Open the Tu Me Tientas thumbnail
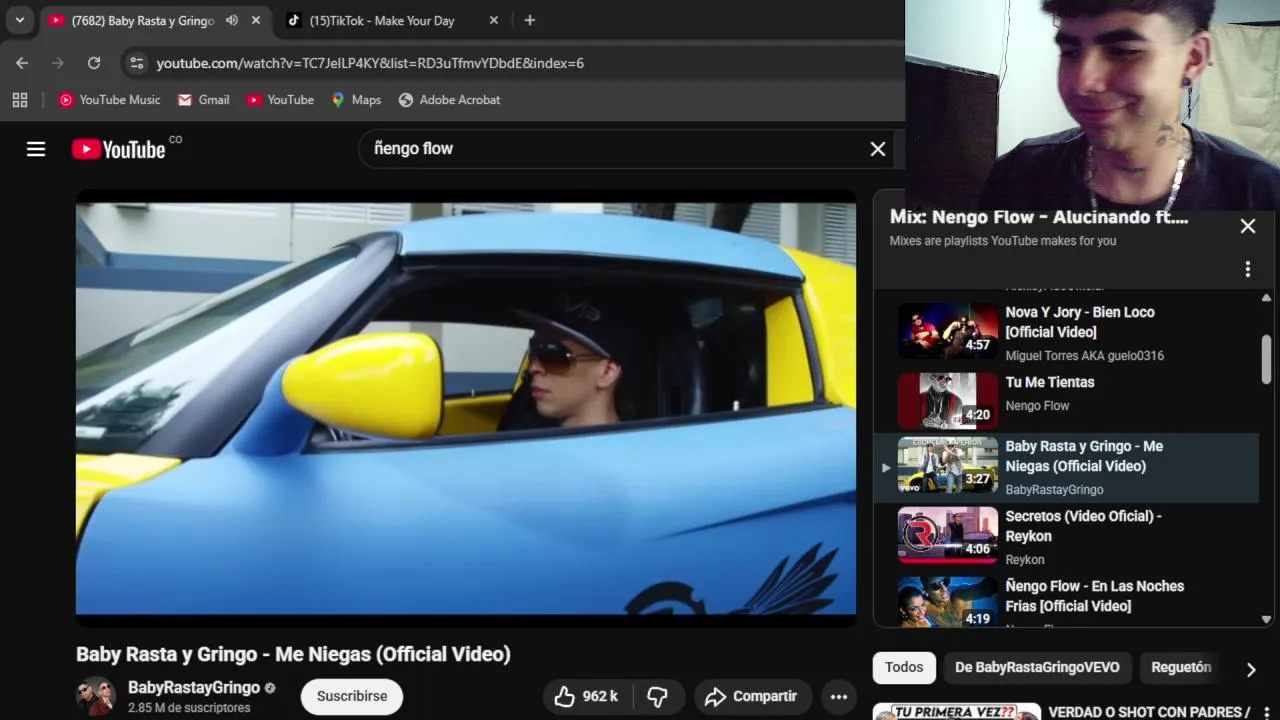1280x720 pixels. [x=947, y=401]
